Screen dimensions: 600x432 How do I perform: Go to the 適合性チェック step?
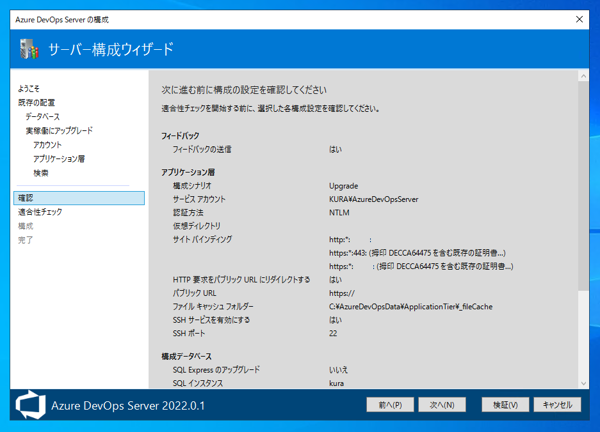click(x=40, y=212)
